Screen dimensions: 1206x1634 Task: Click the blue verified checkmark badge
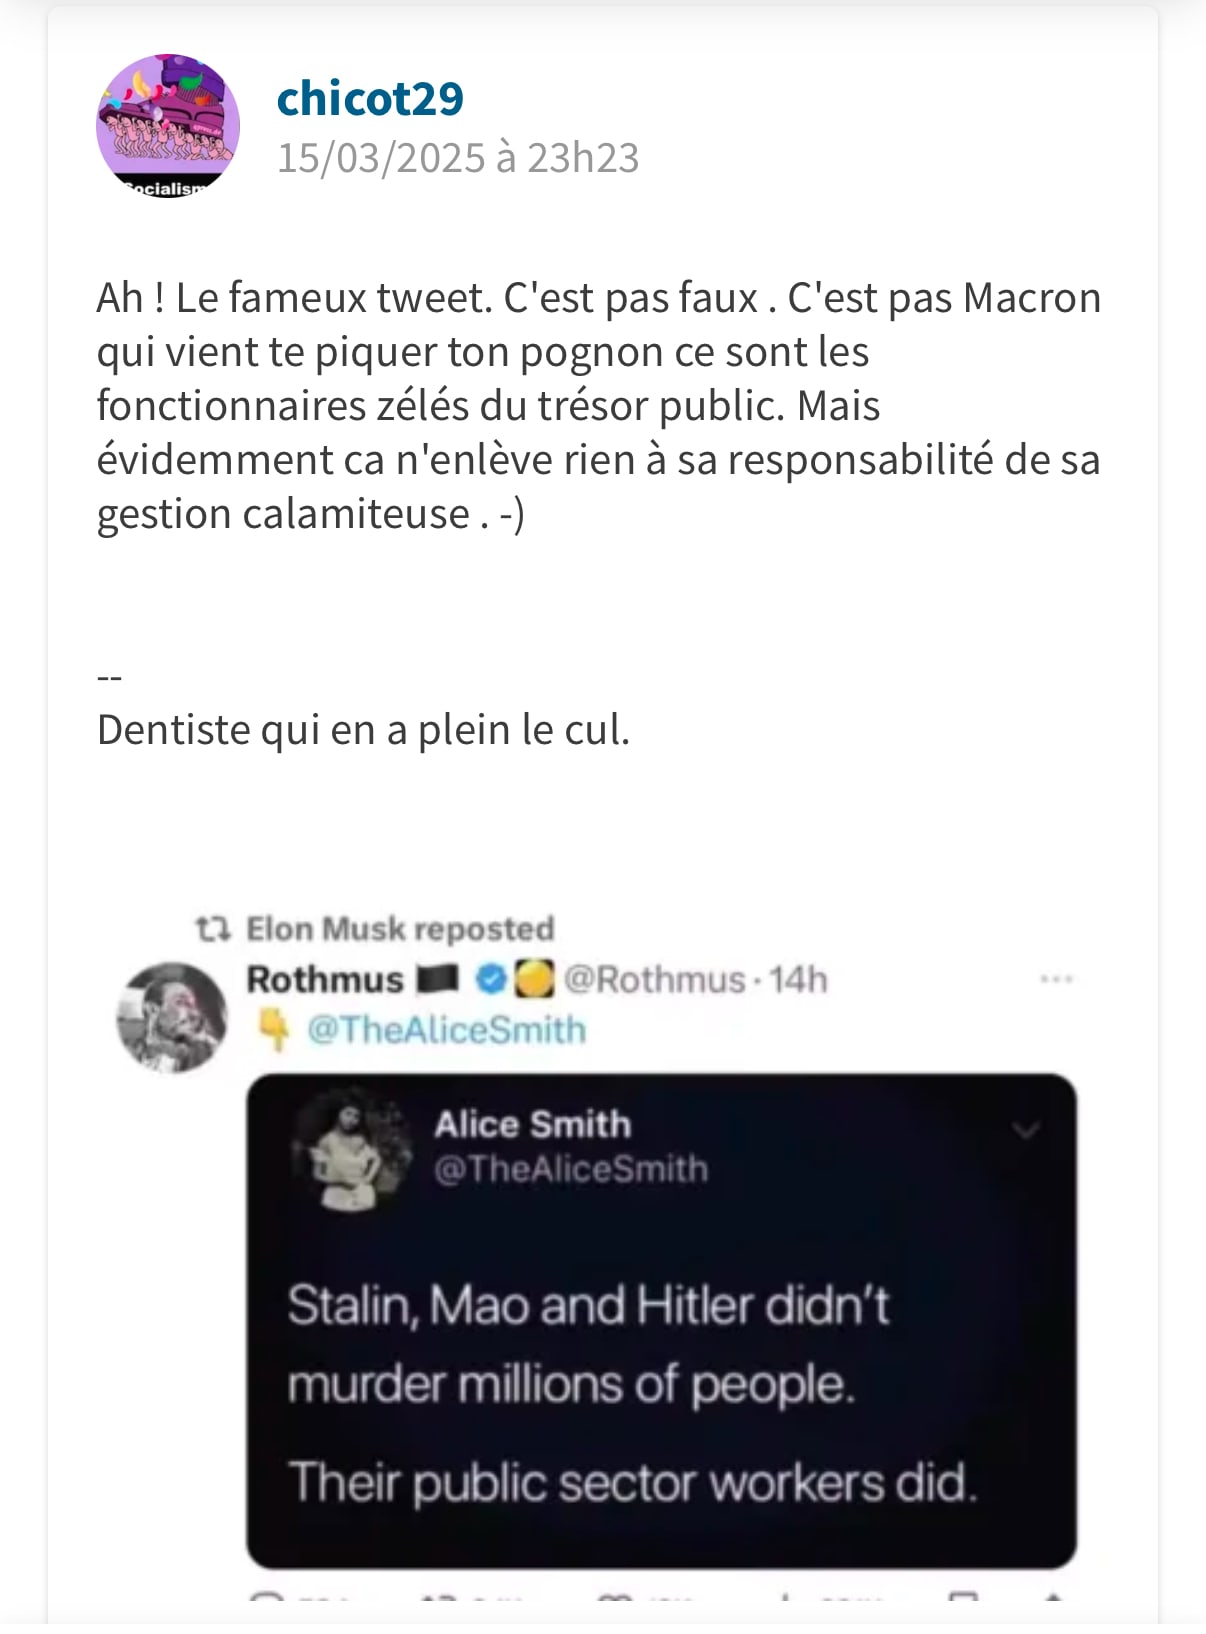pos(491,979)
